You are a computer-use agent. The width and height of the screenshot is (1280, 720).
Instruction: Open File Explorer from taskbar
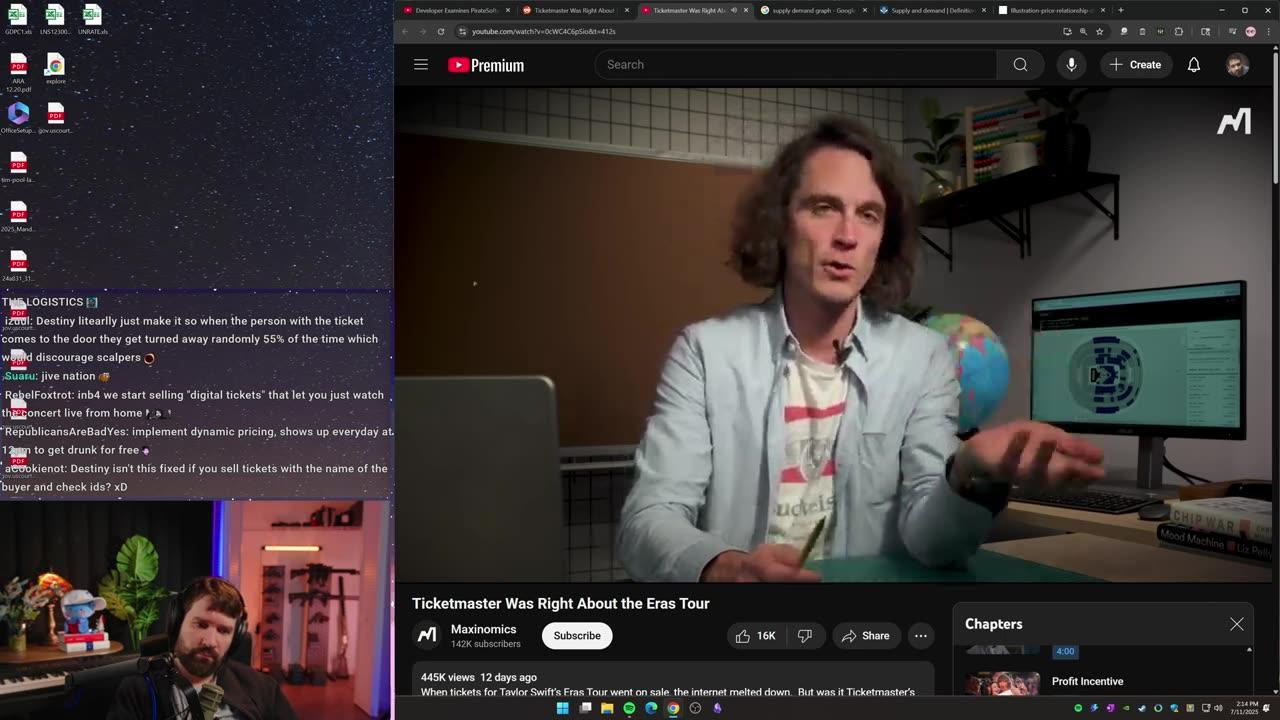pos(607,708)
